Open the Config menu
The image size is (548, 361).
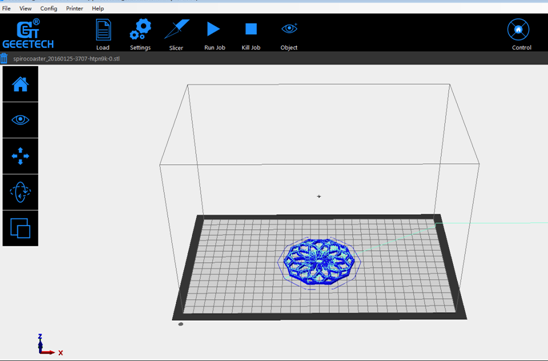point(49,8)
